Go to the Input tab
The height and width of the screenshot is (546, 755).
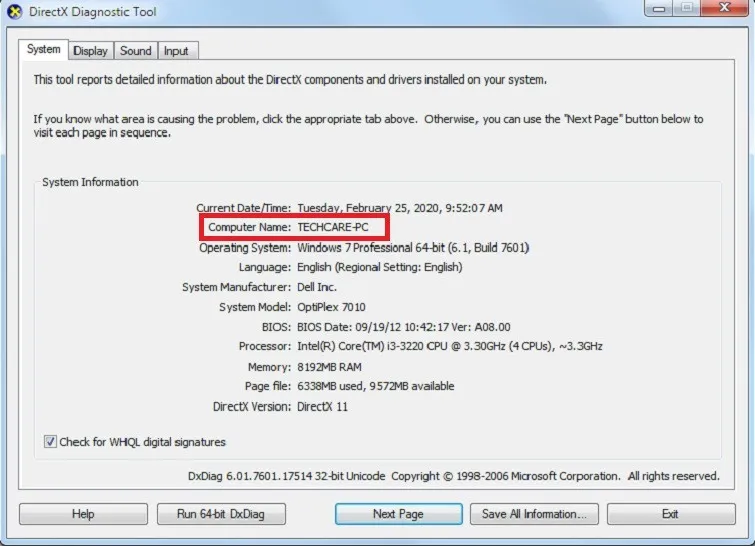[176, 51]
